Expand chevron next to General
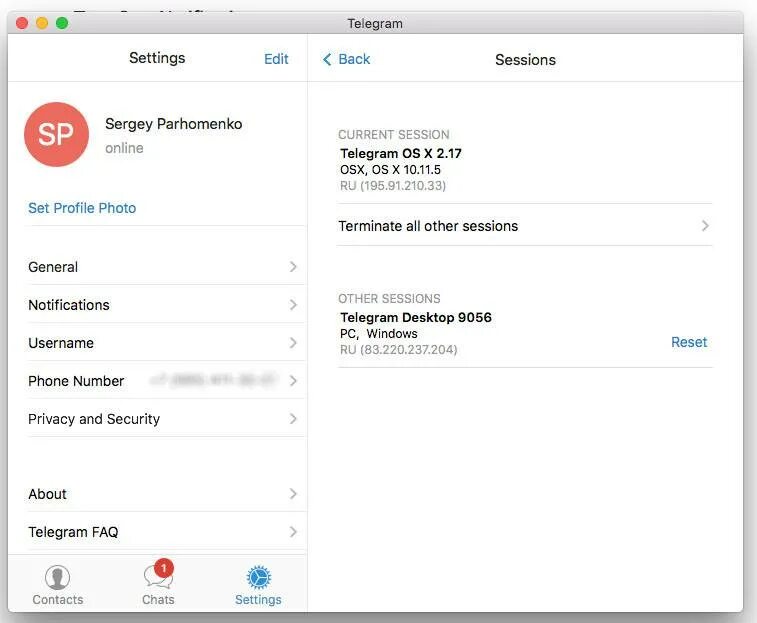The image size is (757, 623). (293, 267)
